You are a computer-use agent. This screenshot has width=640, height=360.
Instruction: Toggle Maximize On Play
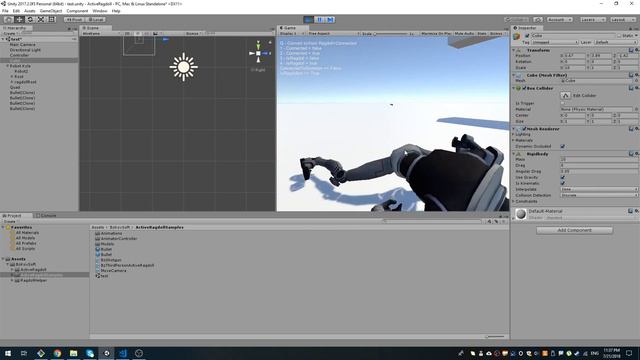[436, 33]
